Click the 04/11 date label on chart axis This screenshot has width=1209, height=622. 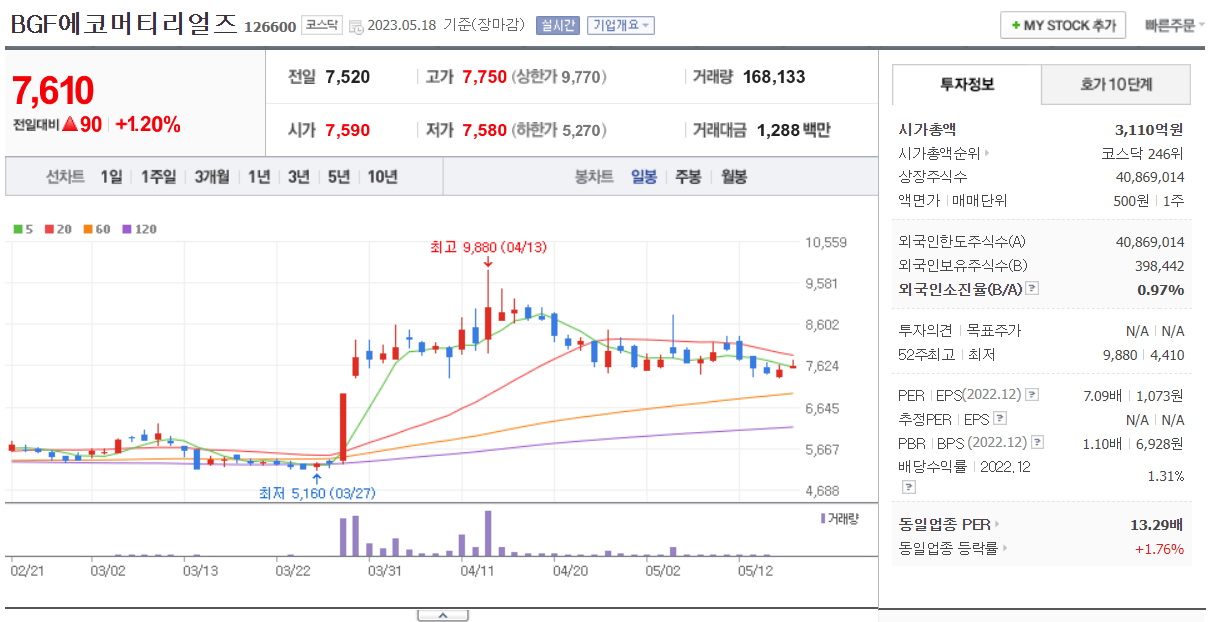[477, 571]
